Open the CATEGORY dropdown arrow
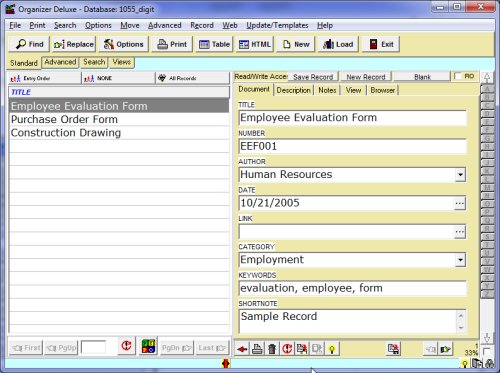This screenshot has height=373, width=500. click(x=460, y=260)
